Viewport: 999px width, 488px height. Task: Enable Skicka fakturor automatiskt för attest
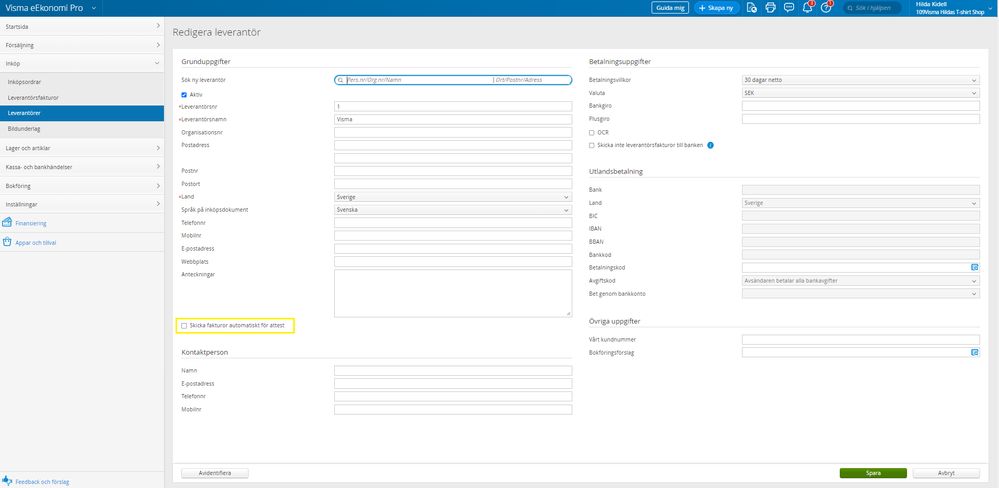click(x=184, y=326)
